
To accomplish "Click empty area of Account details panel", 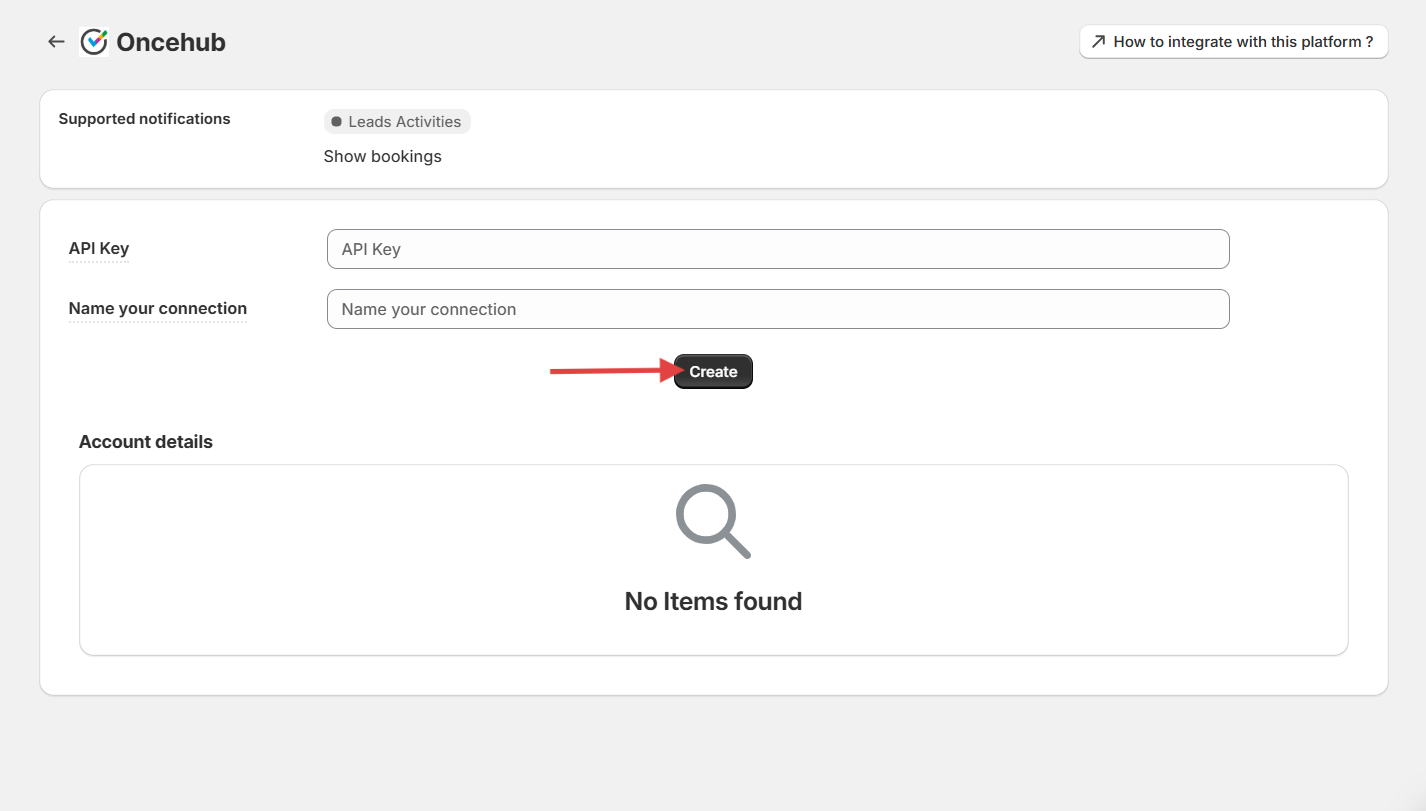I will (x=1050, y=560).
